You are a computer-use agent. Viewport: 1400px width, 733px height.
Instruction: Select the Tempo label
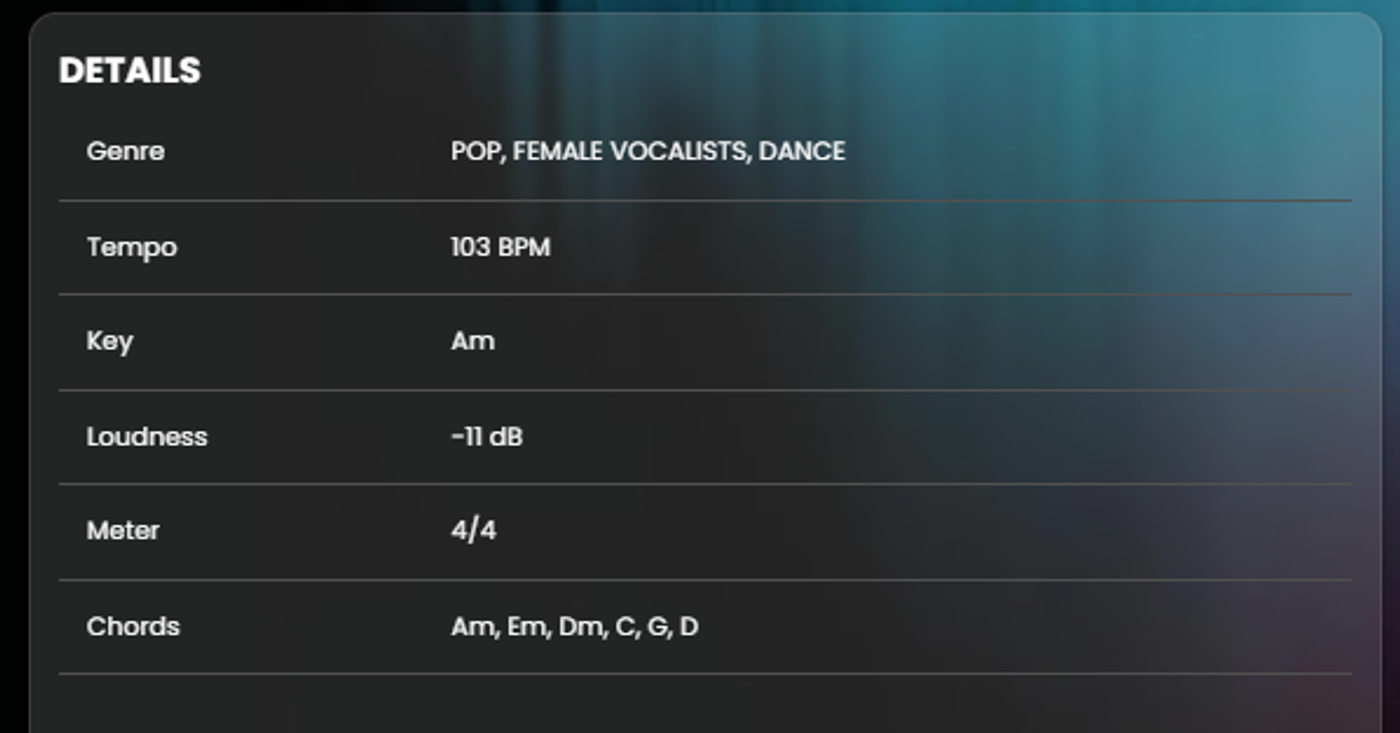tap(132, 247)
